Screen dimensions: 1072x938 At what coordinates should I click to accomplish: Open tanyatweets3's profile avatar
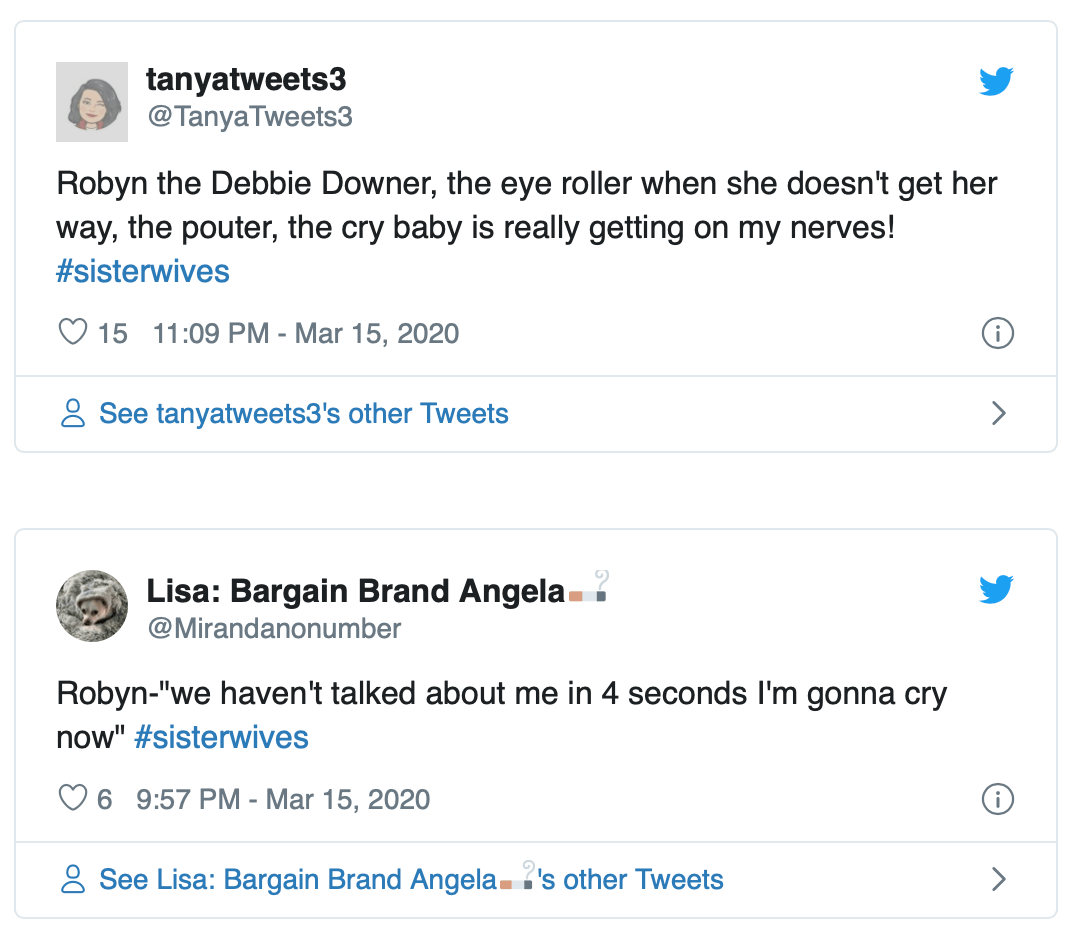click(x=91, y=99)
